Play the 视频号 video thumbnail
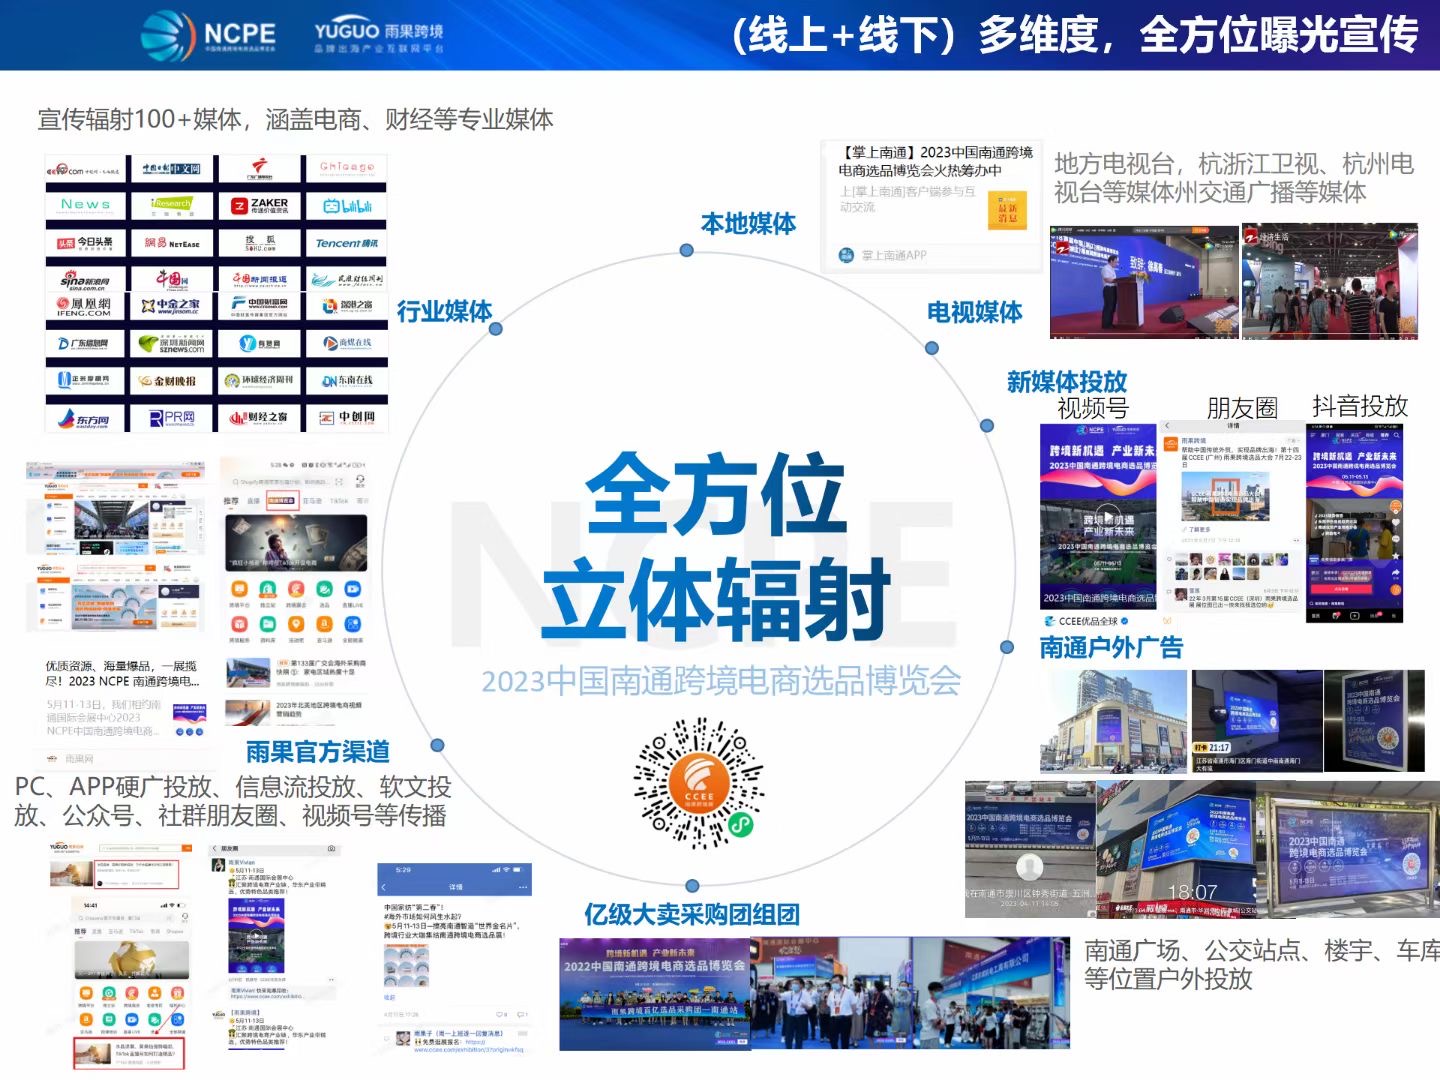 [x=1109, y=514]
